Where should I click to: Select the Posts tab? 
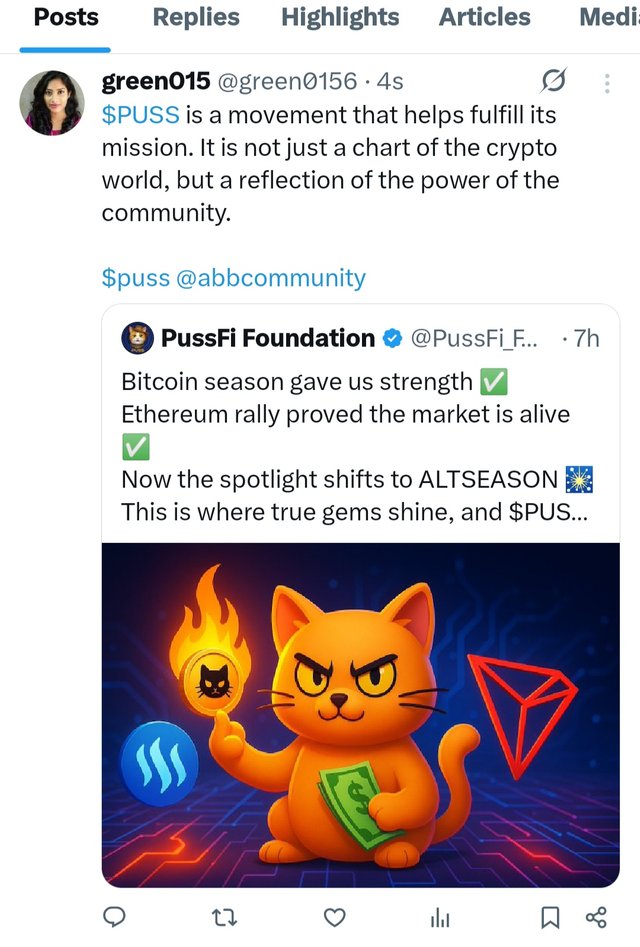coord(66,18)
